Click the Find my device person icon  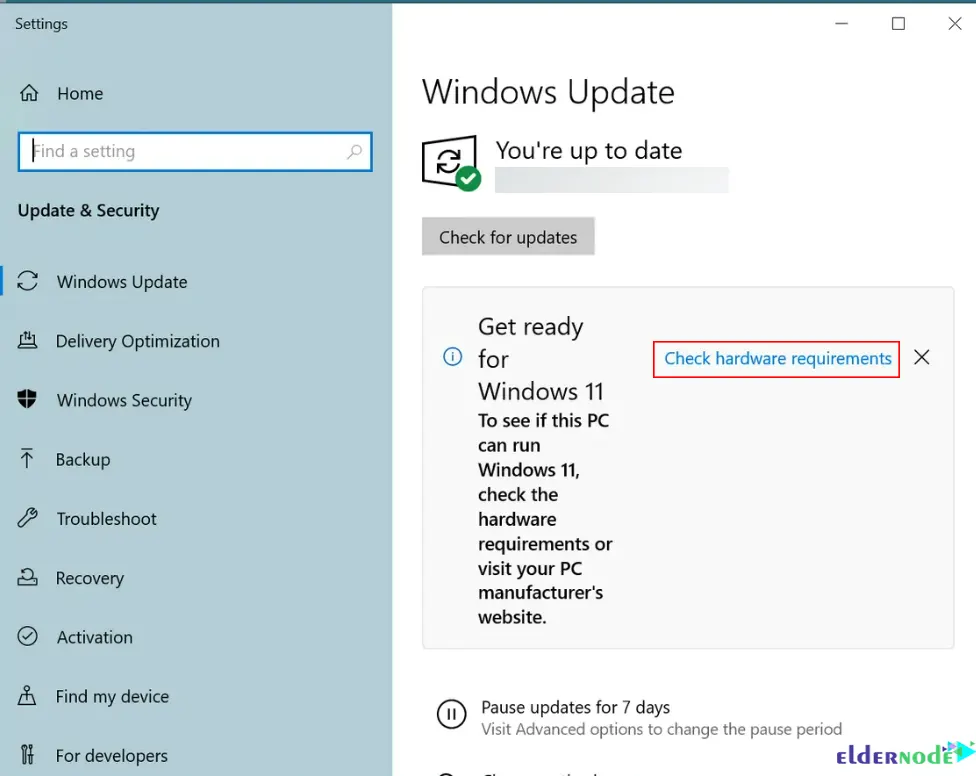(x=27, y=696)
